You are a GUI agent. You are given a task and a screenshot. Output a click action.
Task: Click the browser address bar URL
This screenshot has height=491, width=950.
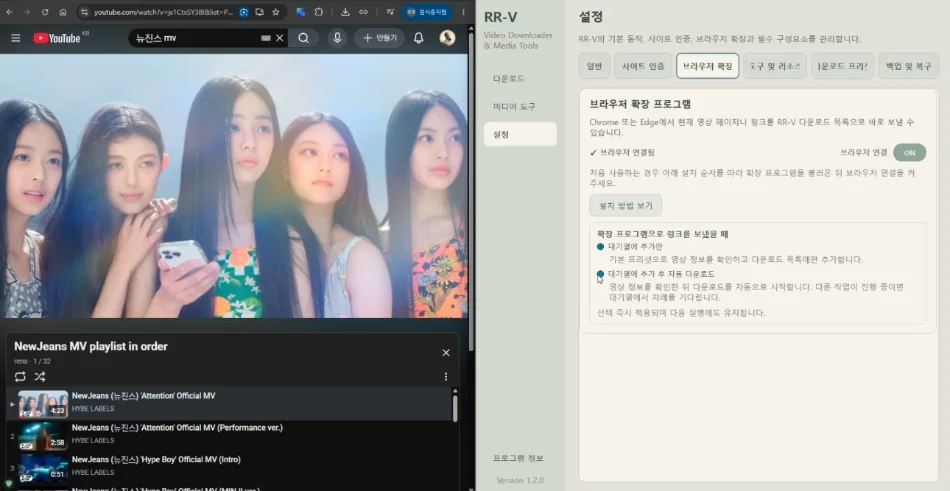[x=163, y=12]
